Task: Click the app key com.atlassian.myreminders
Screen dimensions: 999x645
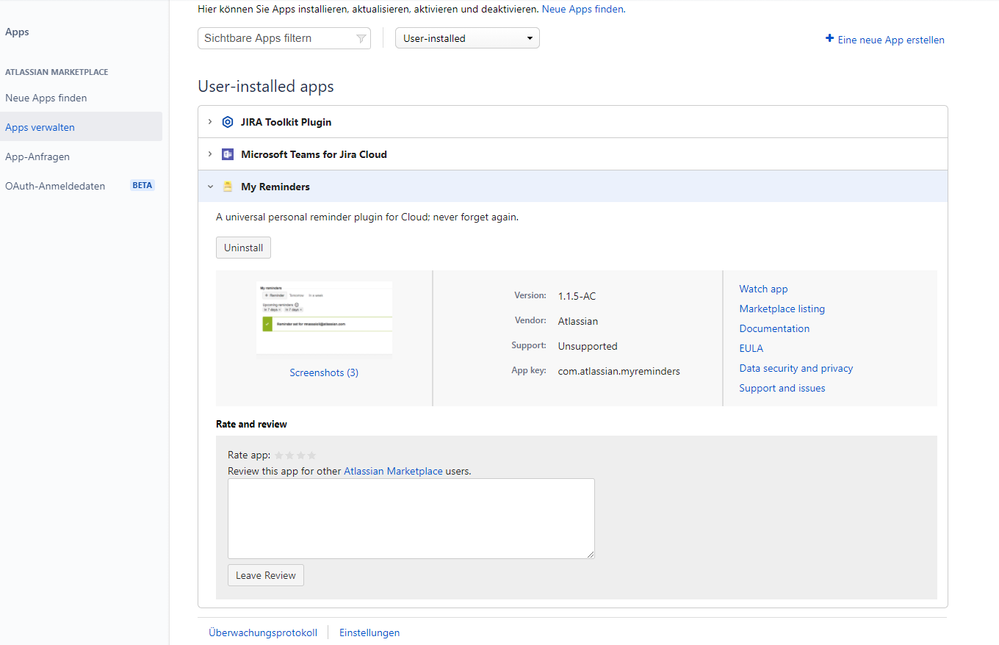Action: [619, 372]
